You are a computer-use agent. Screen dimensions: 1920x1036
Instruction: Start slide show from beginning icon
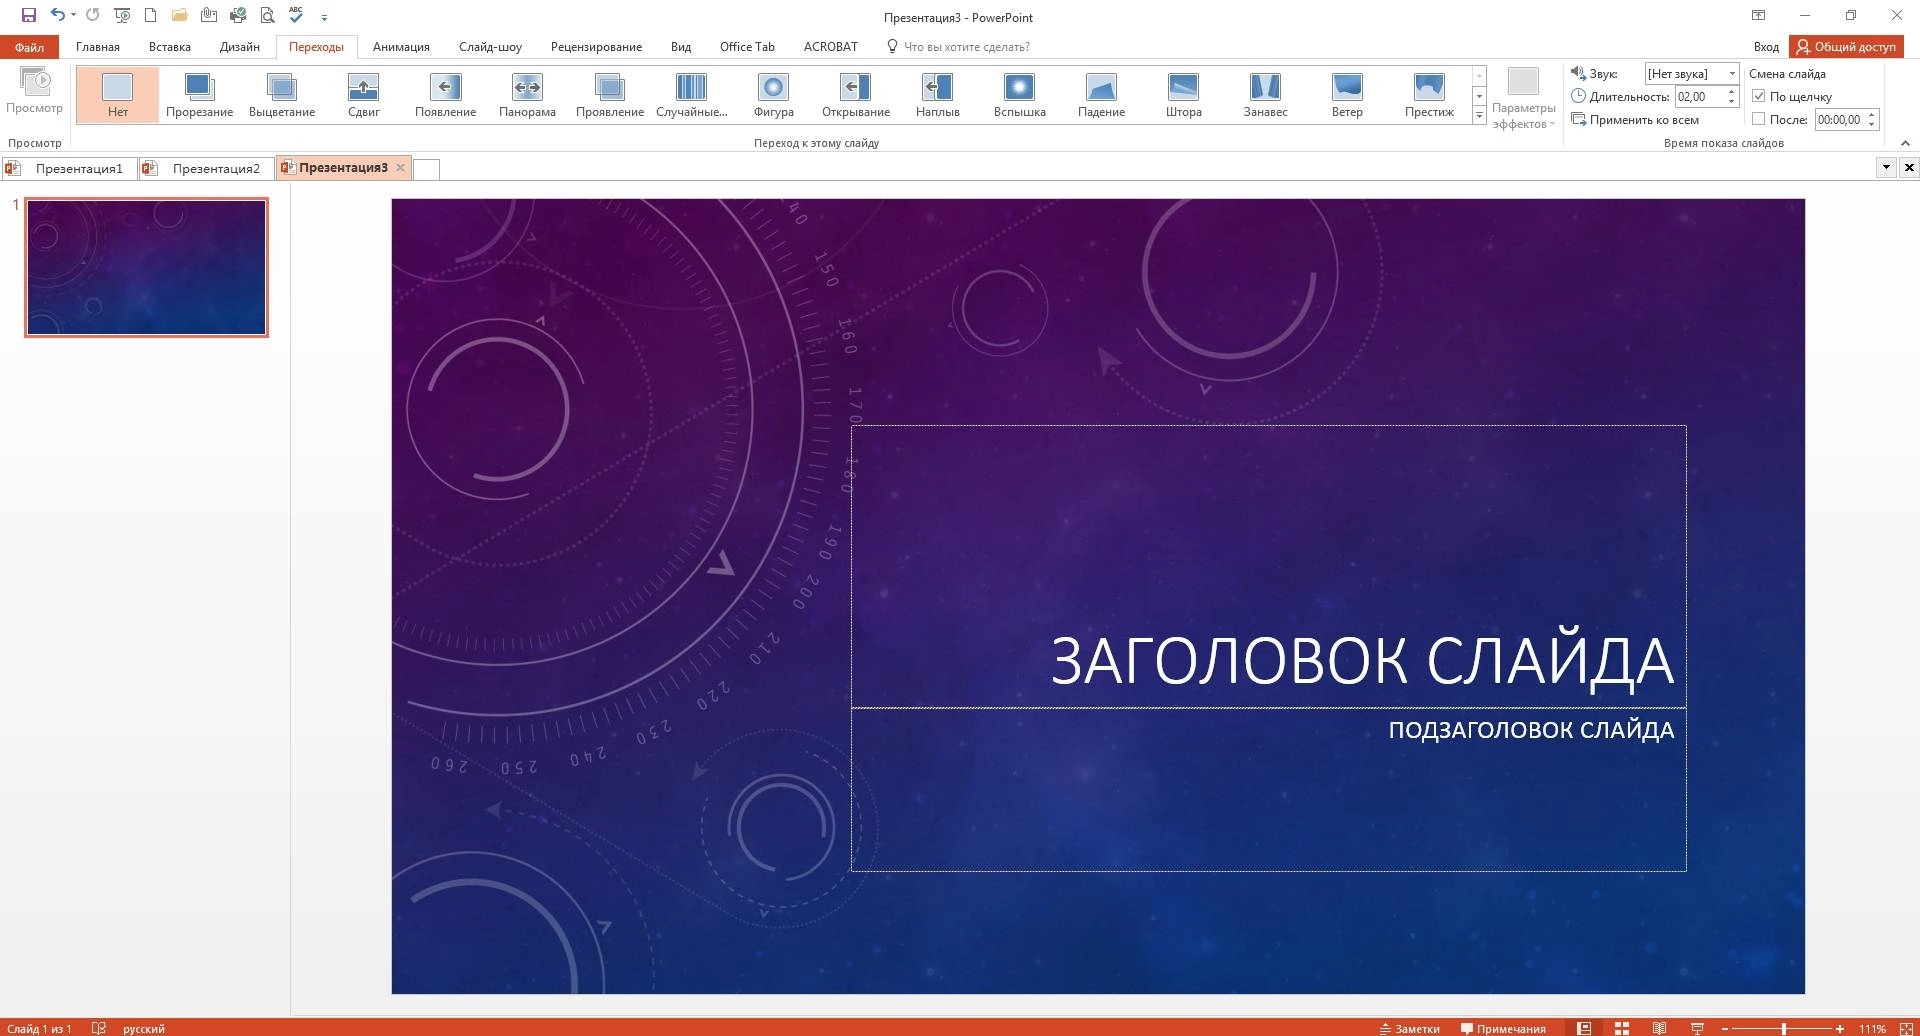coord(122,16)
